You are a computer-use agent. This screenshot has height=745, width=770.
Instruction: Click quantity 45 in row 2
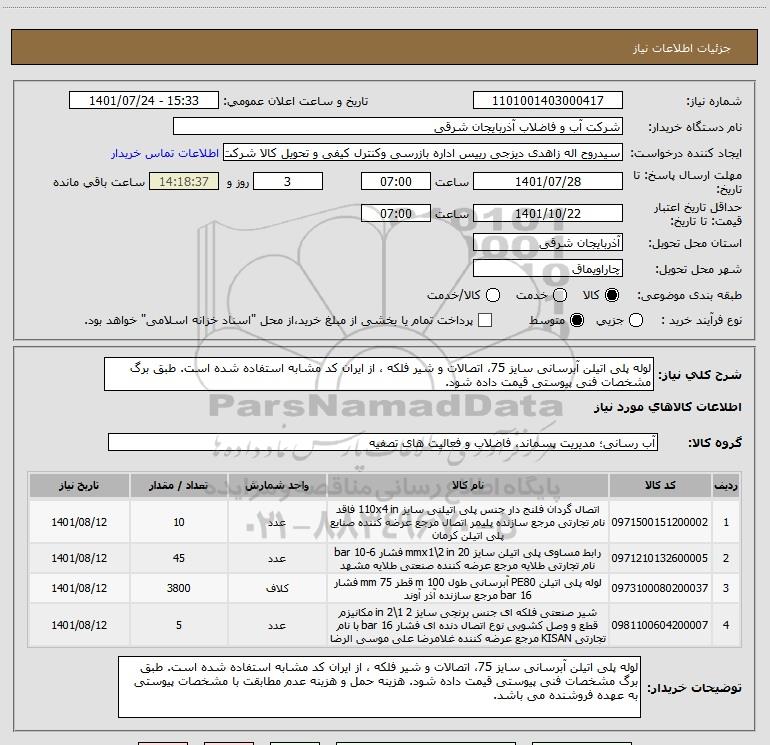(x=179, y=558)
